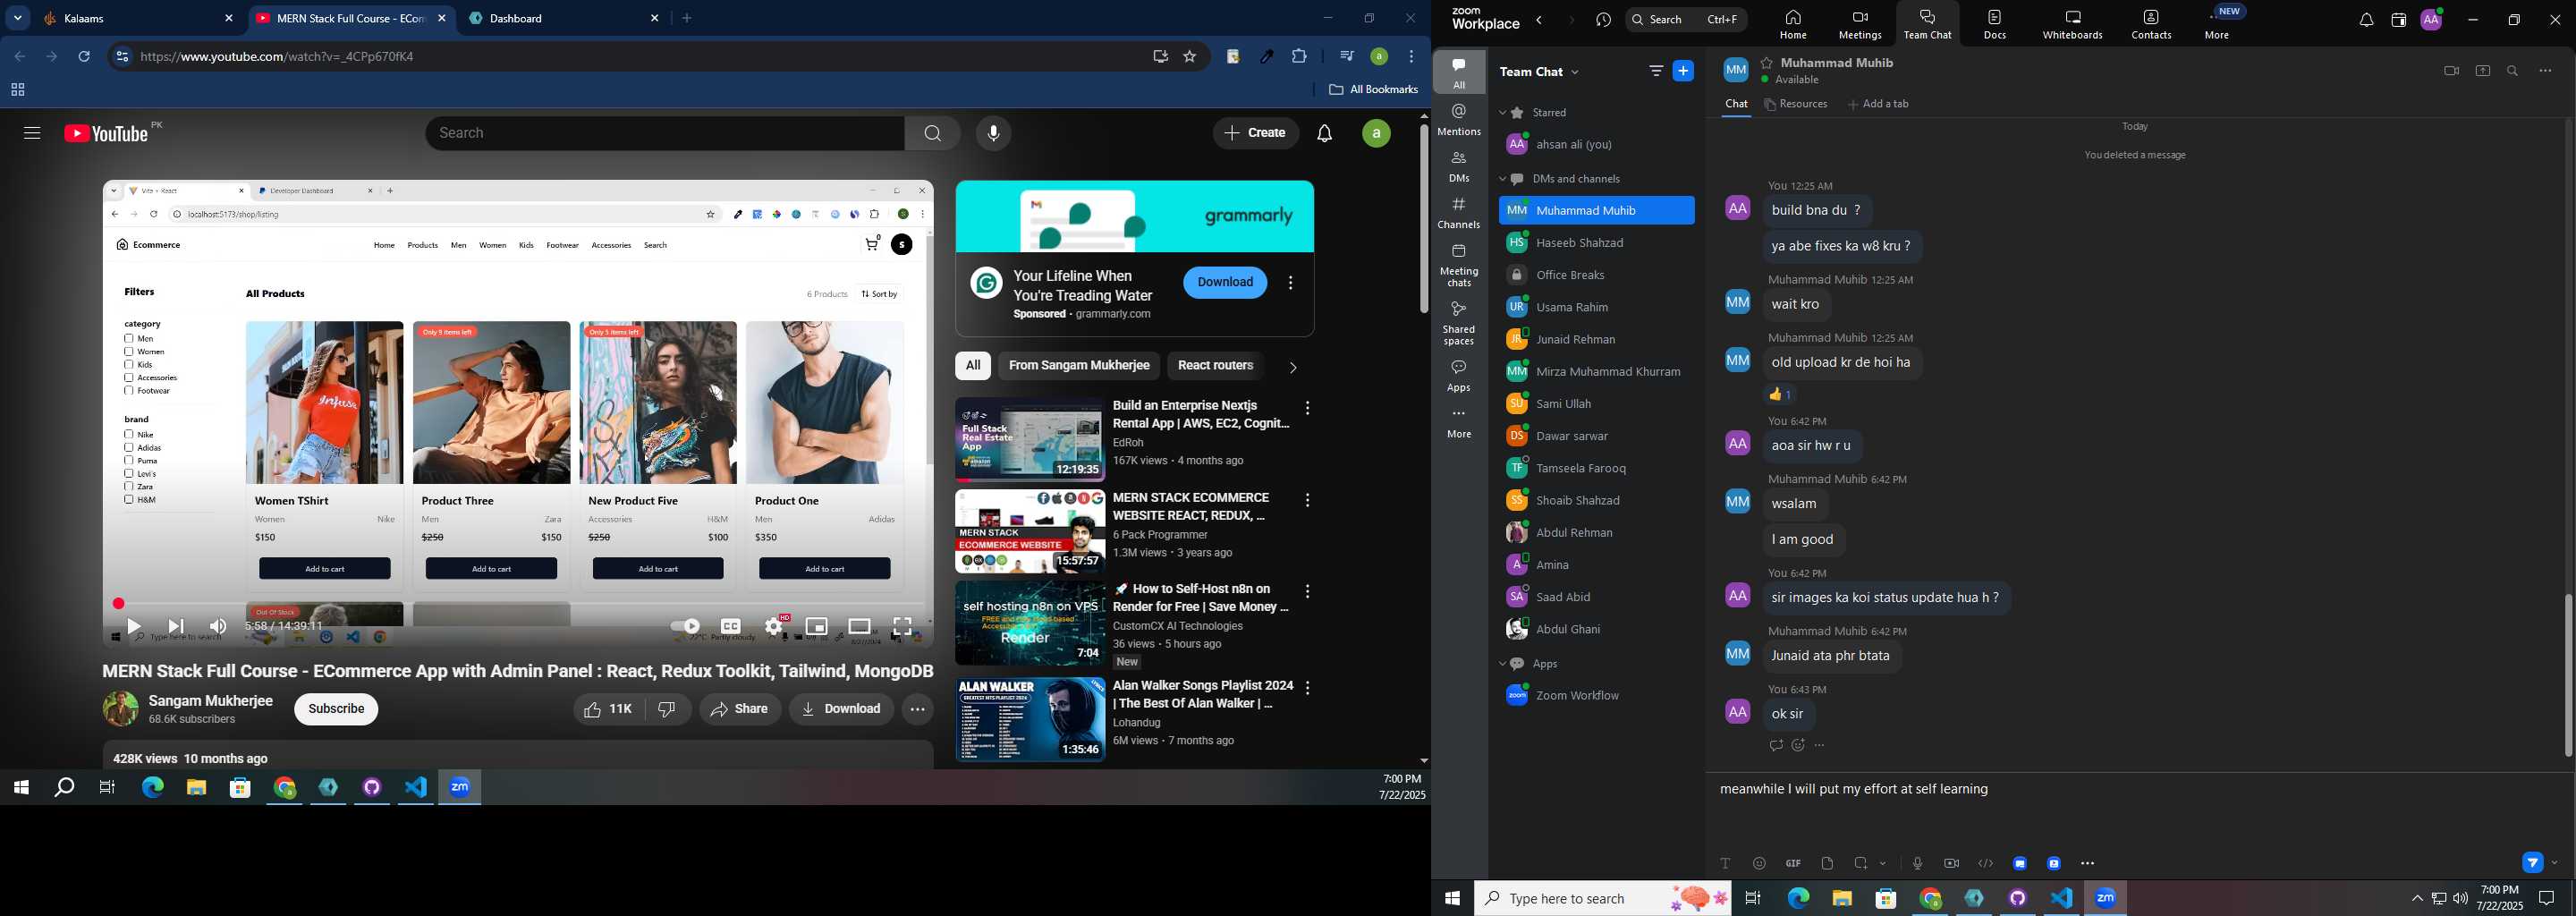Search within the Muhammad Muhib chat
The image size is (2576, 916).
(x=2512, y=71)
